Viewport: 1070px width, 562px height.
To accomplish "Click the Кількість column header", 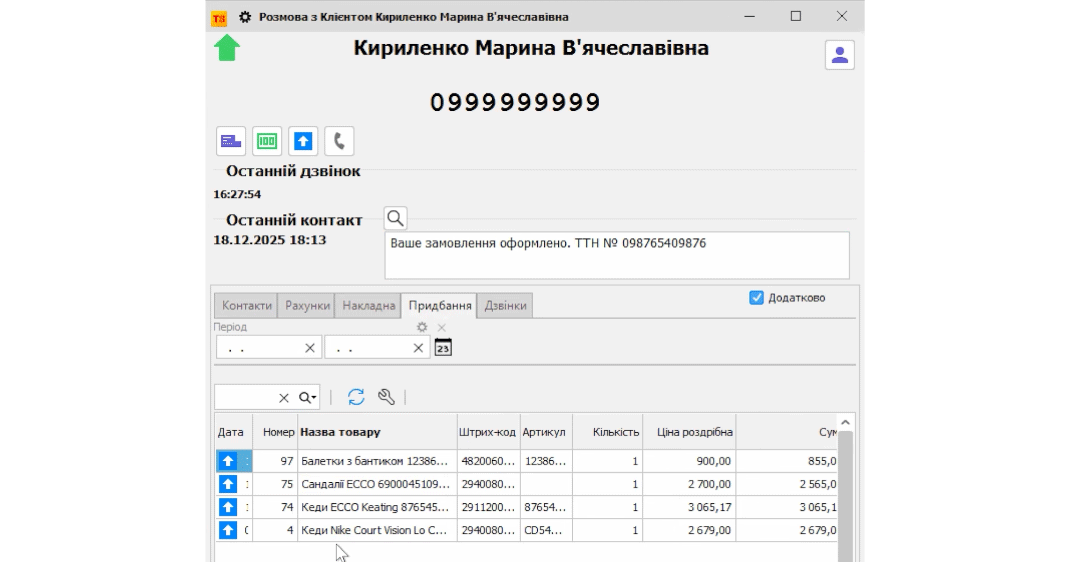I will 607,432.
